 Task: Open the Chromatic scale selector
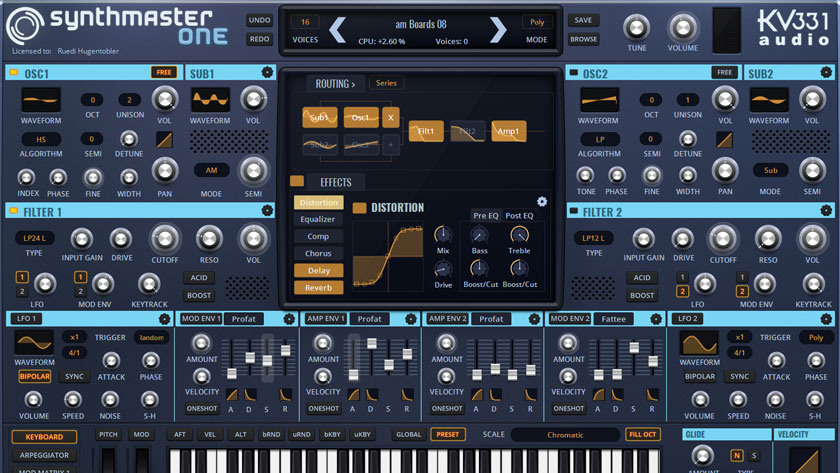click(565, 435)
